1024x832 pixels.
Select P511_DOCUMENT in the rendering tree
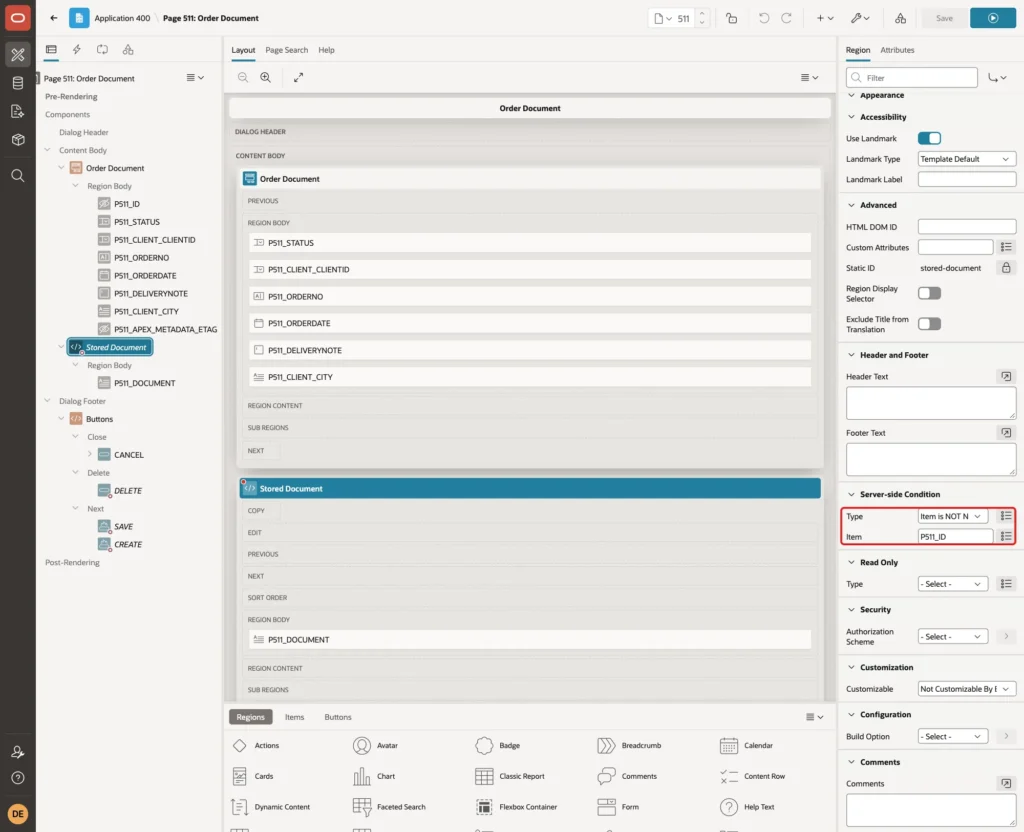(144, 383)
